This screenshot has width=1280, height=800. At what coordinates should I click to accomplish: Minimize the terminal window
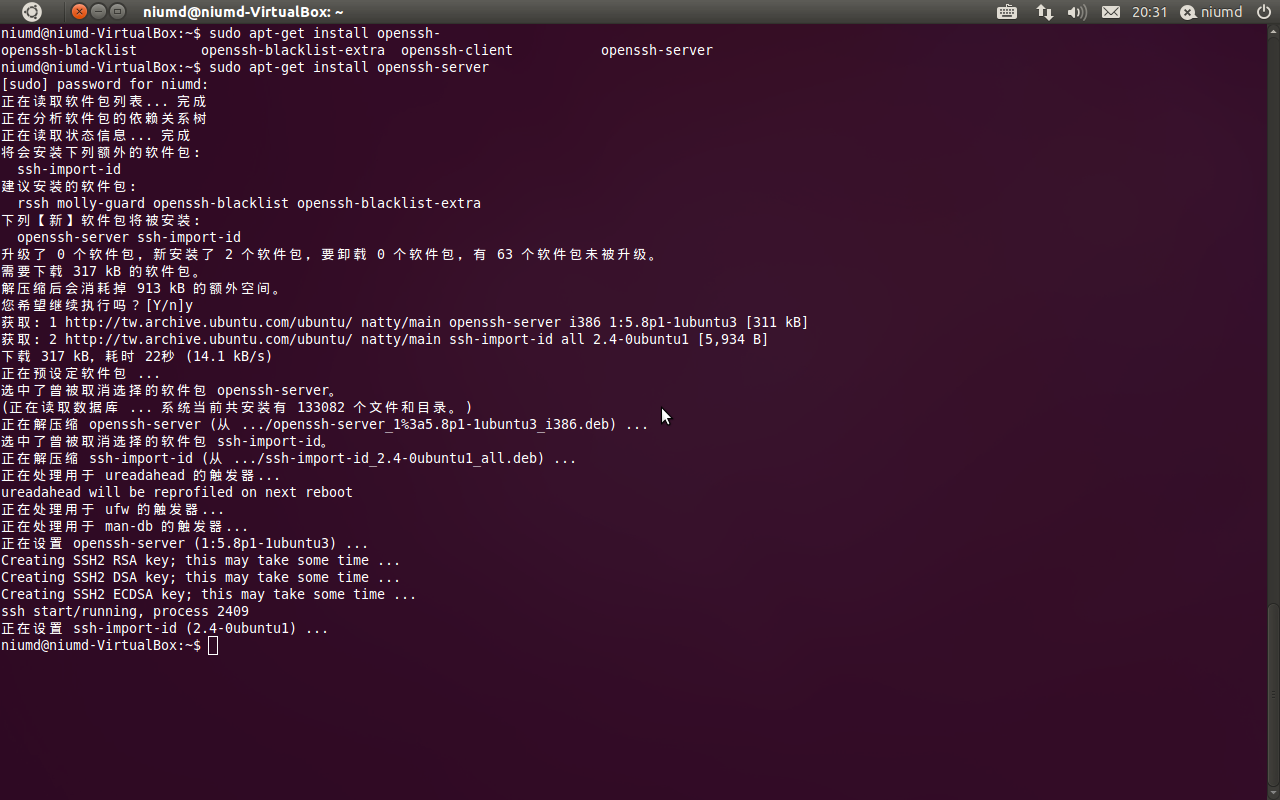pyautogui.click(x=99, y=12)
